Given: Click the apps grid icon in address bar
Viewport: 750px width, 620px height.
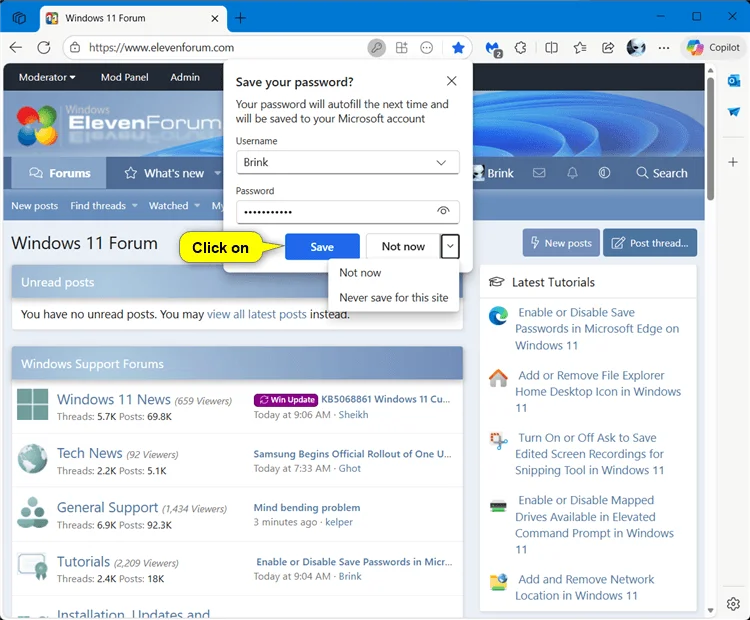Looking at the screenshot, I should pos(401,47).
